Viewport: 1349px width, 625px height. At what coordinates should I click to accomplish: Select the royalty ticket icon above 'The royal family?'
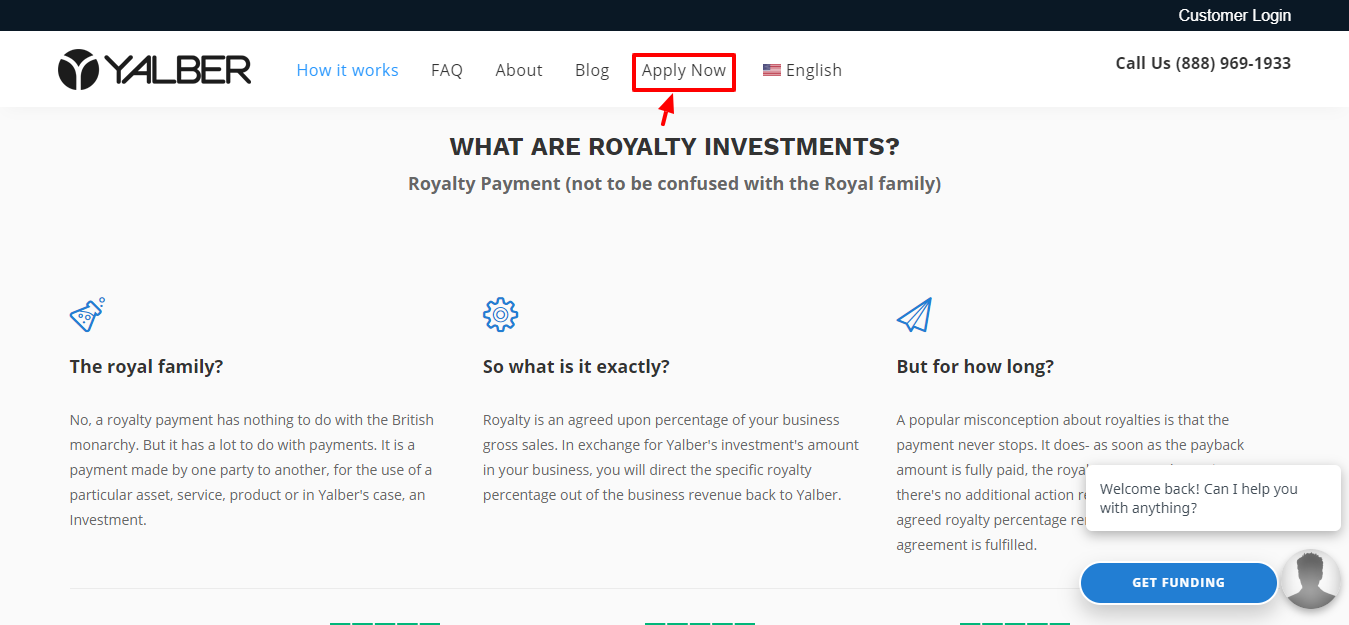pyautogui.click(x=87, y=313)
